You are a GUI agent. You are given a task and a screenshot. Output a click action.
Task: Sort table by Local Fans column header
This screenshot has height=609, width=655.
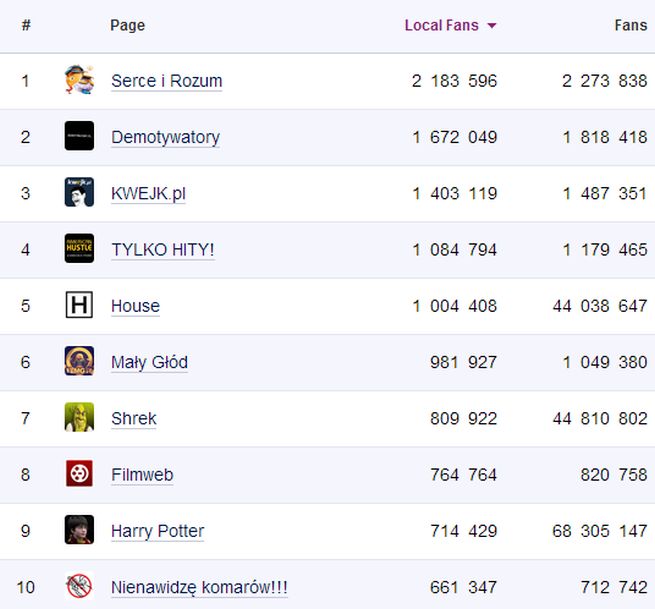tap(441, 25)
